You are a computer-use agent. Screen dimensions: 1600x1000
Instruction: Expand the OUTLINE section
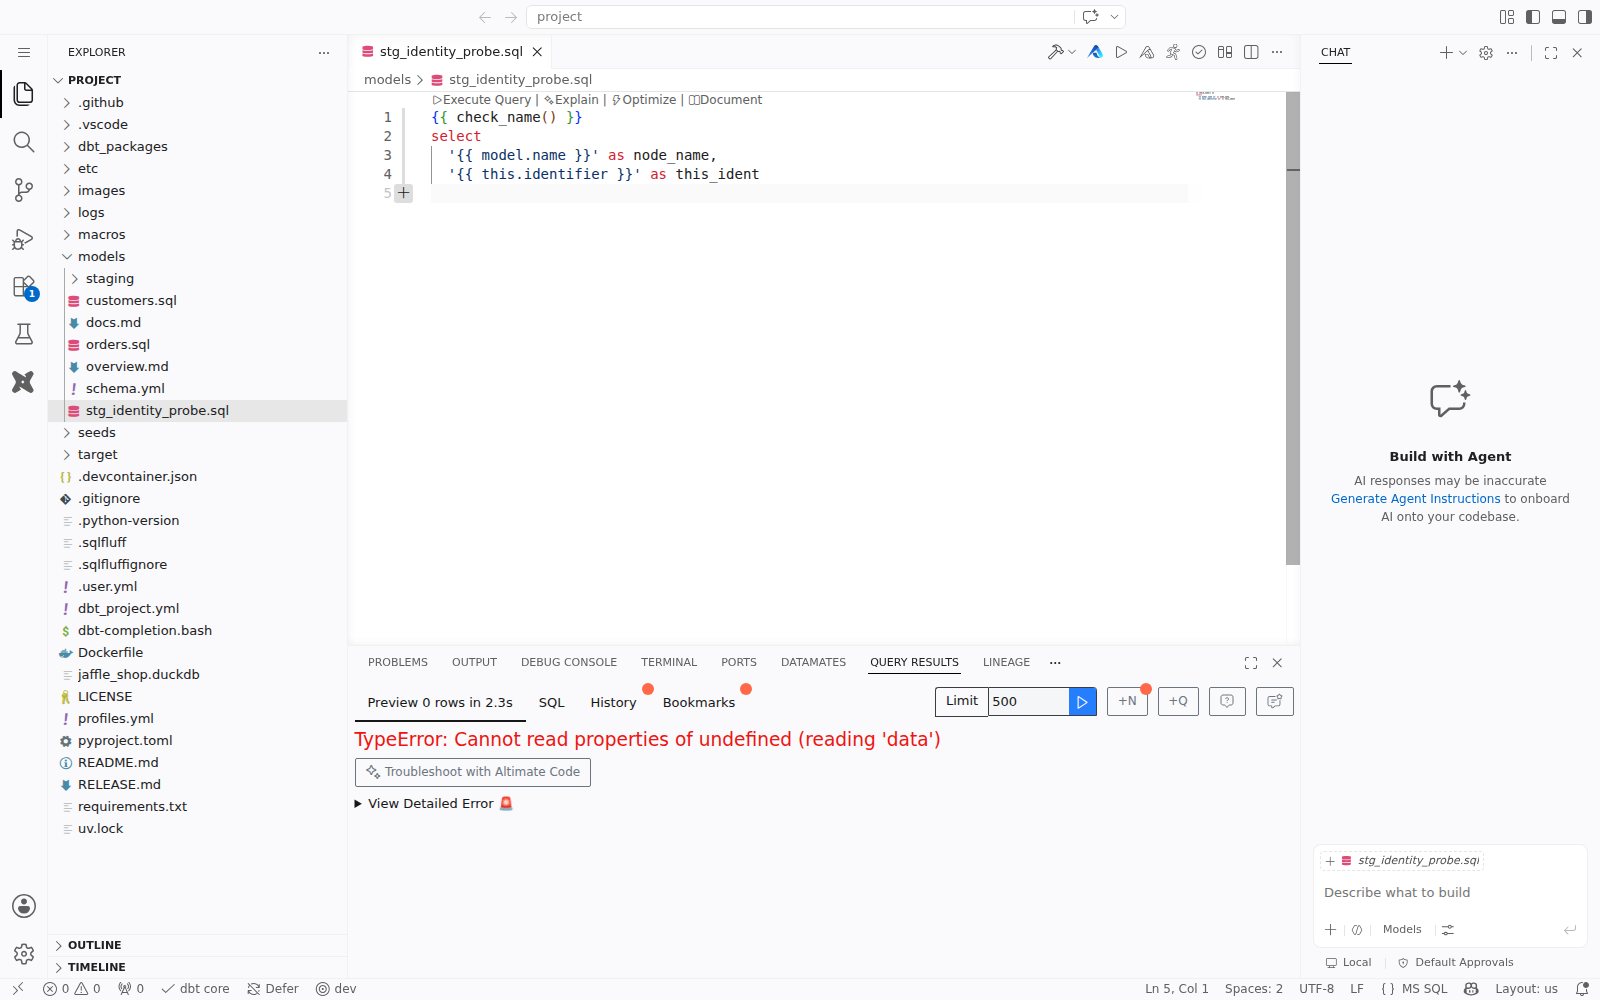(x=197, y=945)
